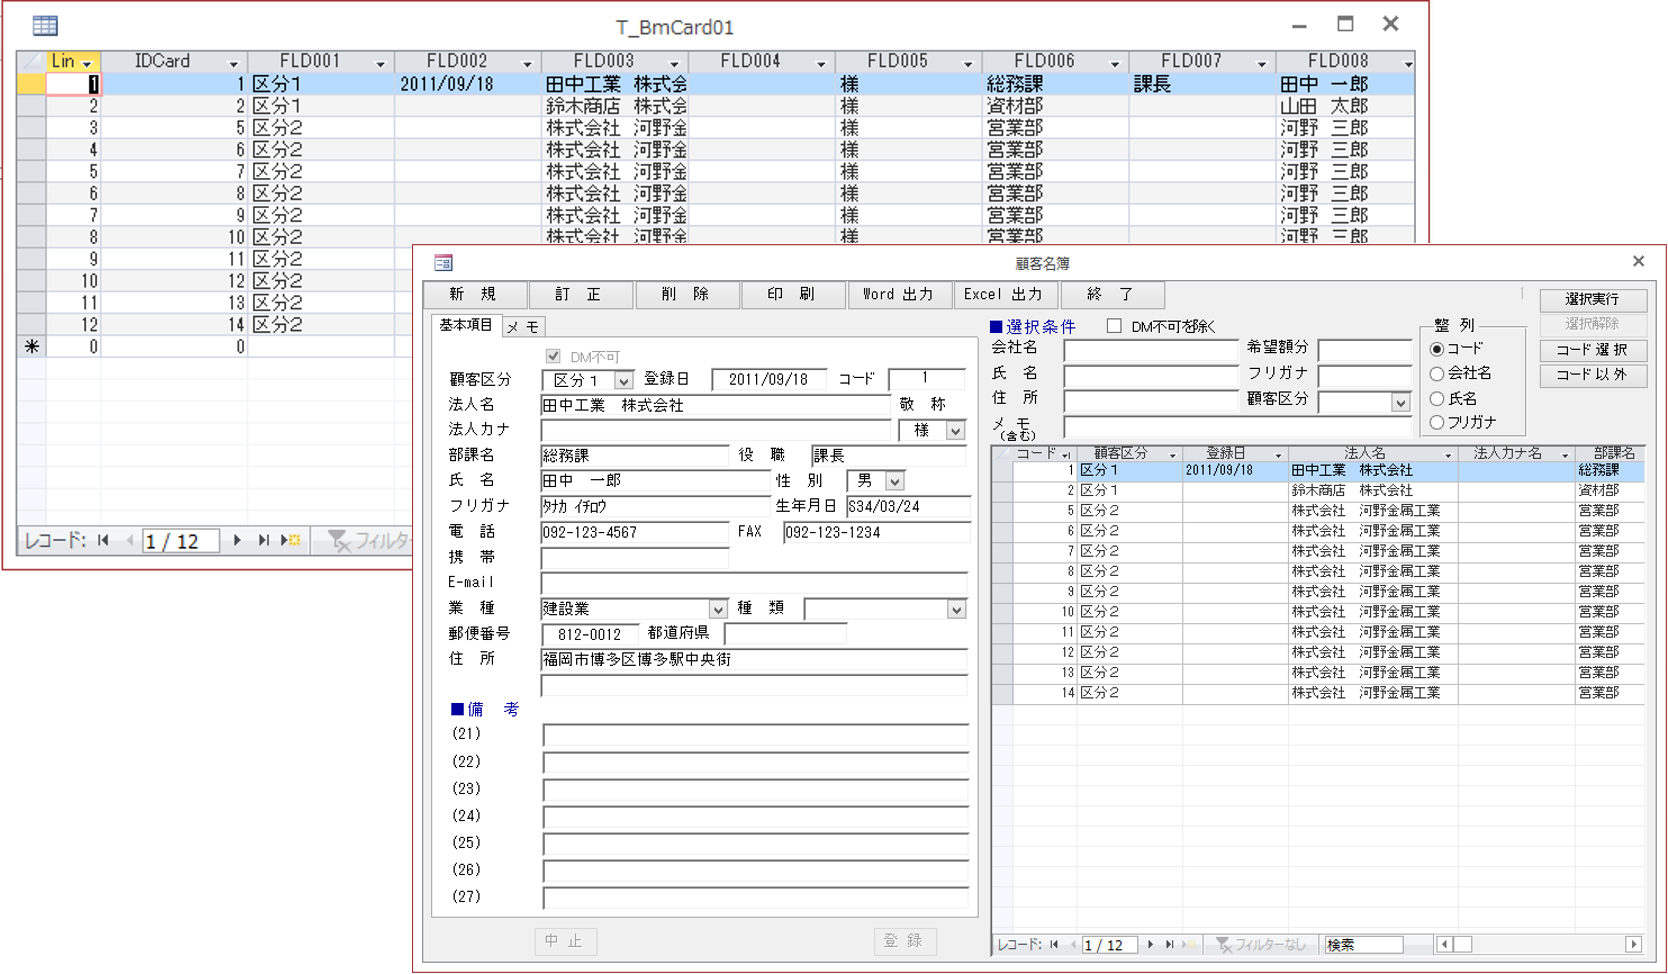Jump to last record in T_BmCard01 navigator

[x=263, y=540]
